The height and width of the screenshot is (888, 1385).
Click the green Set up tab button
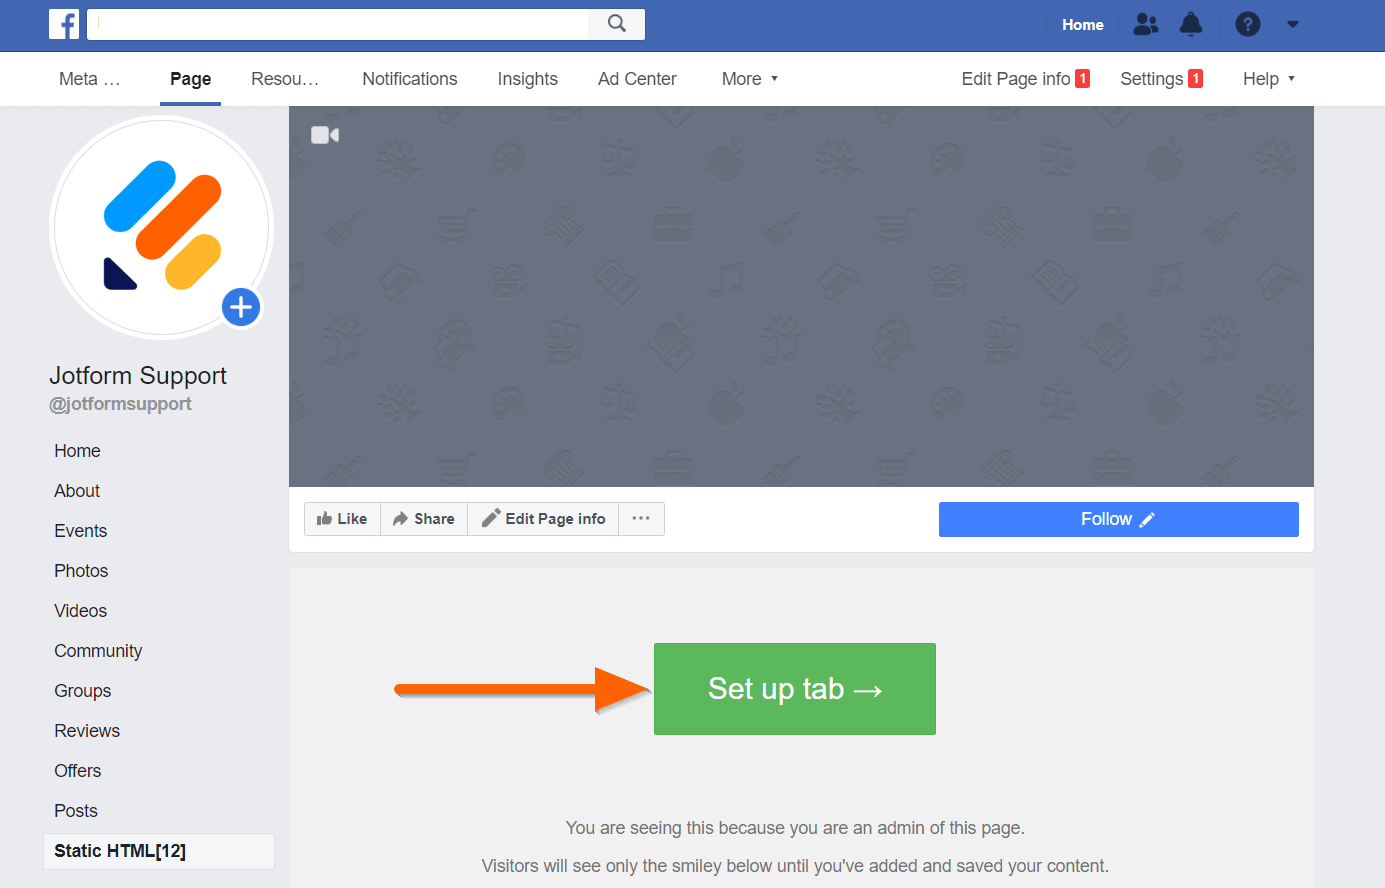point(795,689)
